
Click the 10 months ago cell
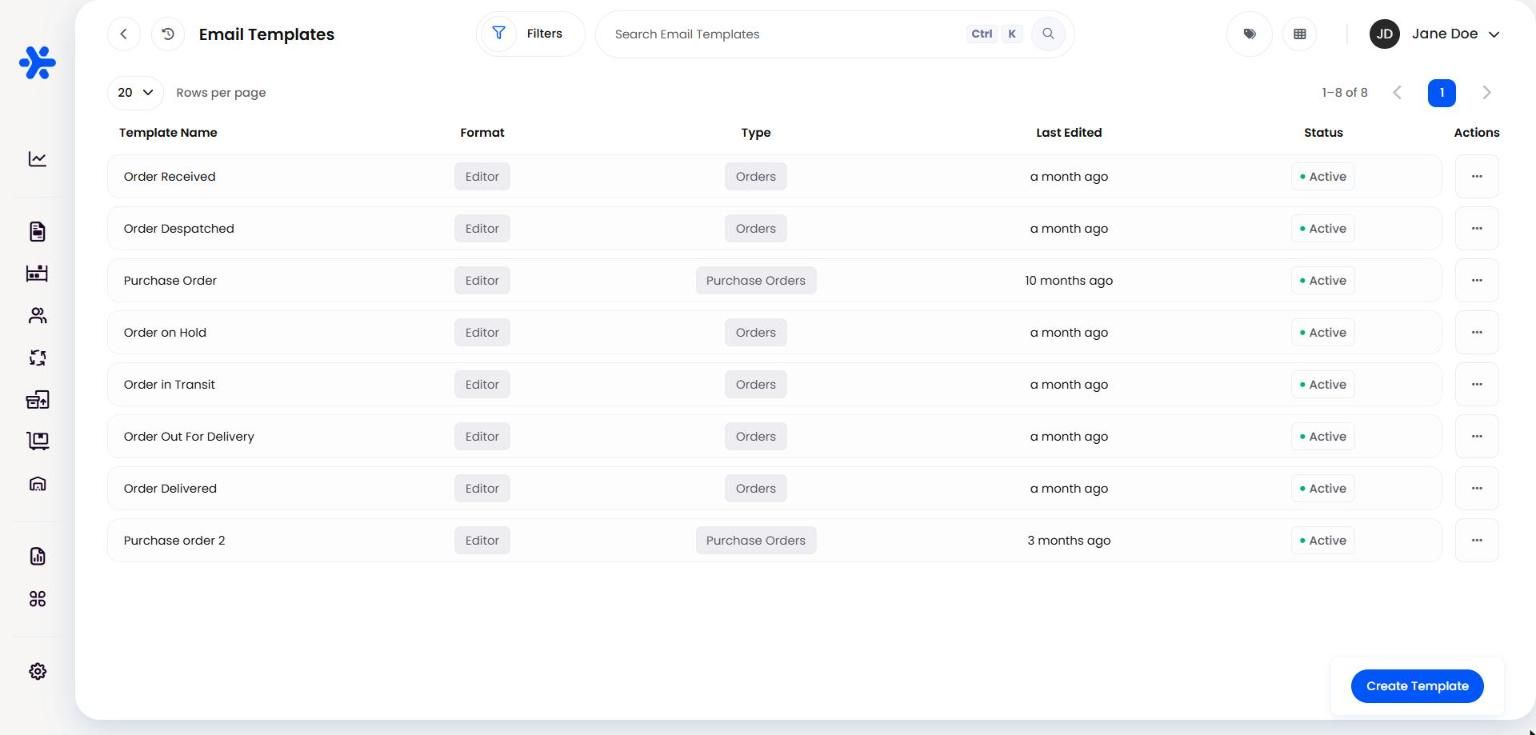1069,281
